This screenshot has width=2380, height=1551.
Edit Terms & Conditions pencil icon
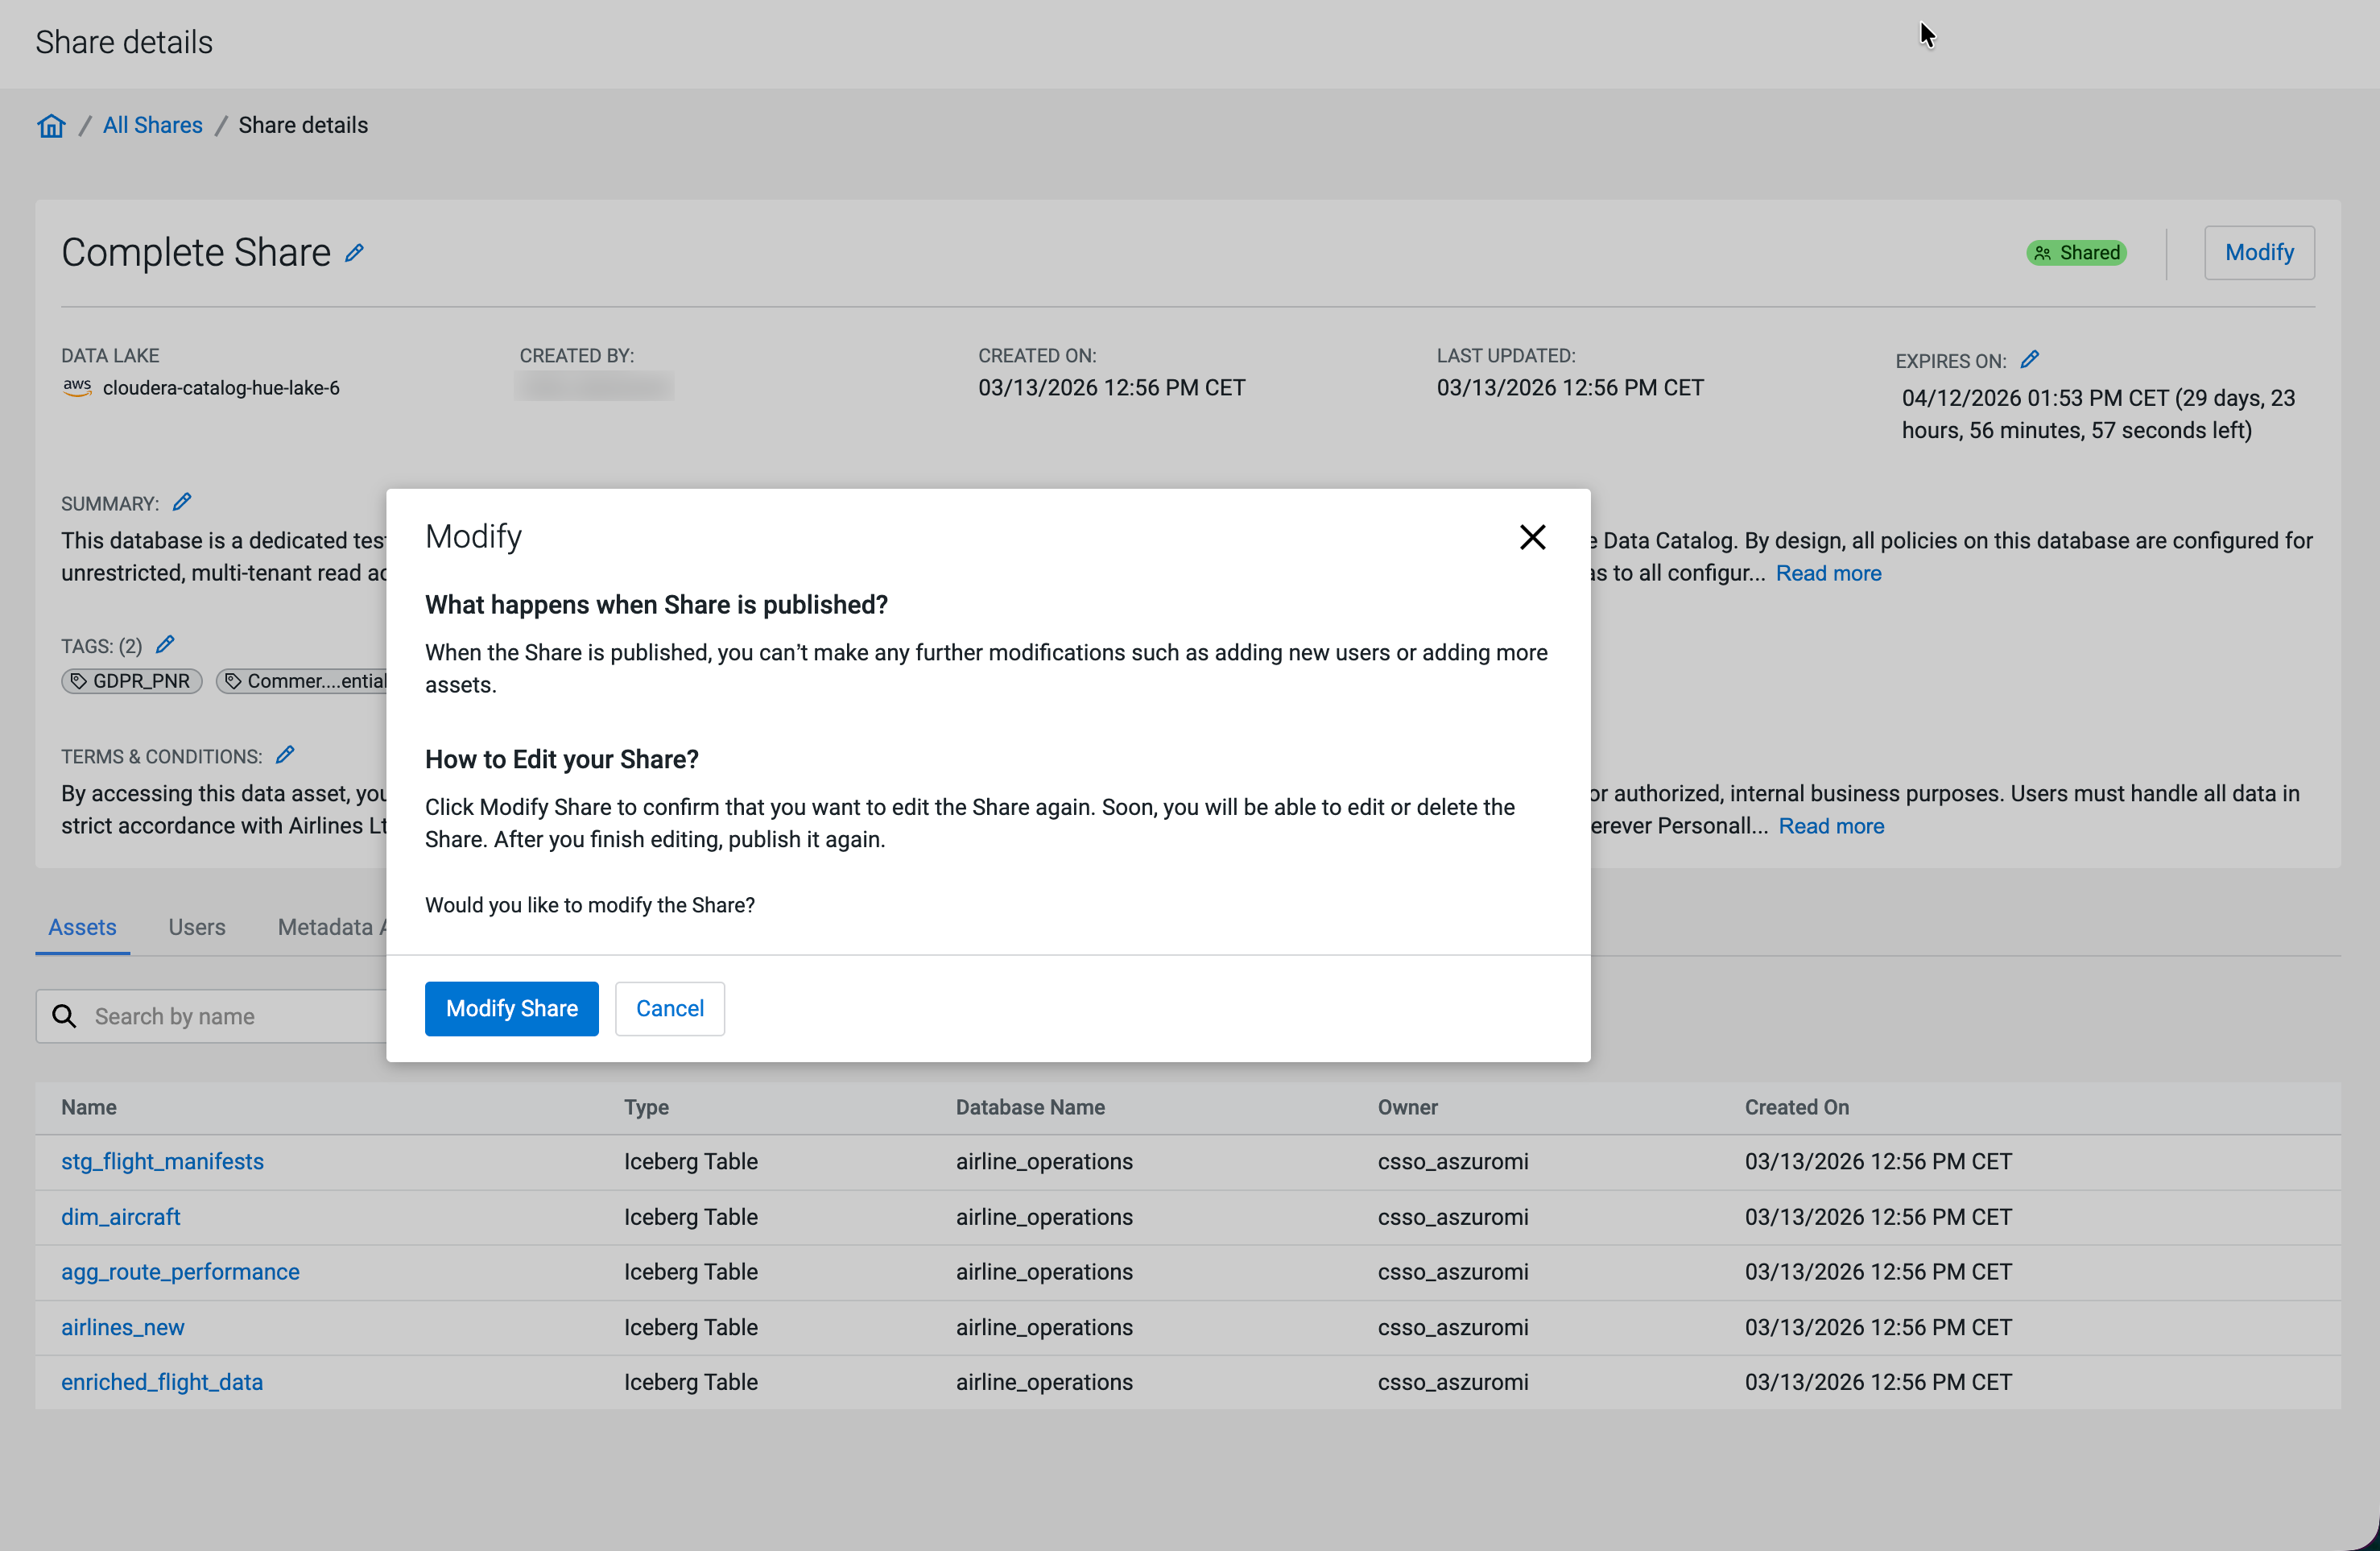(x=285, y=755)
